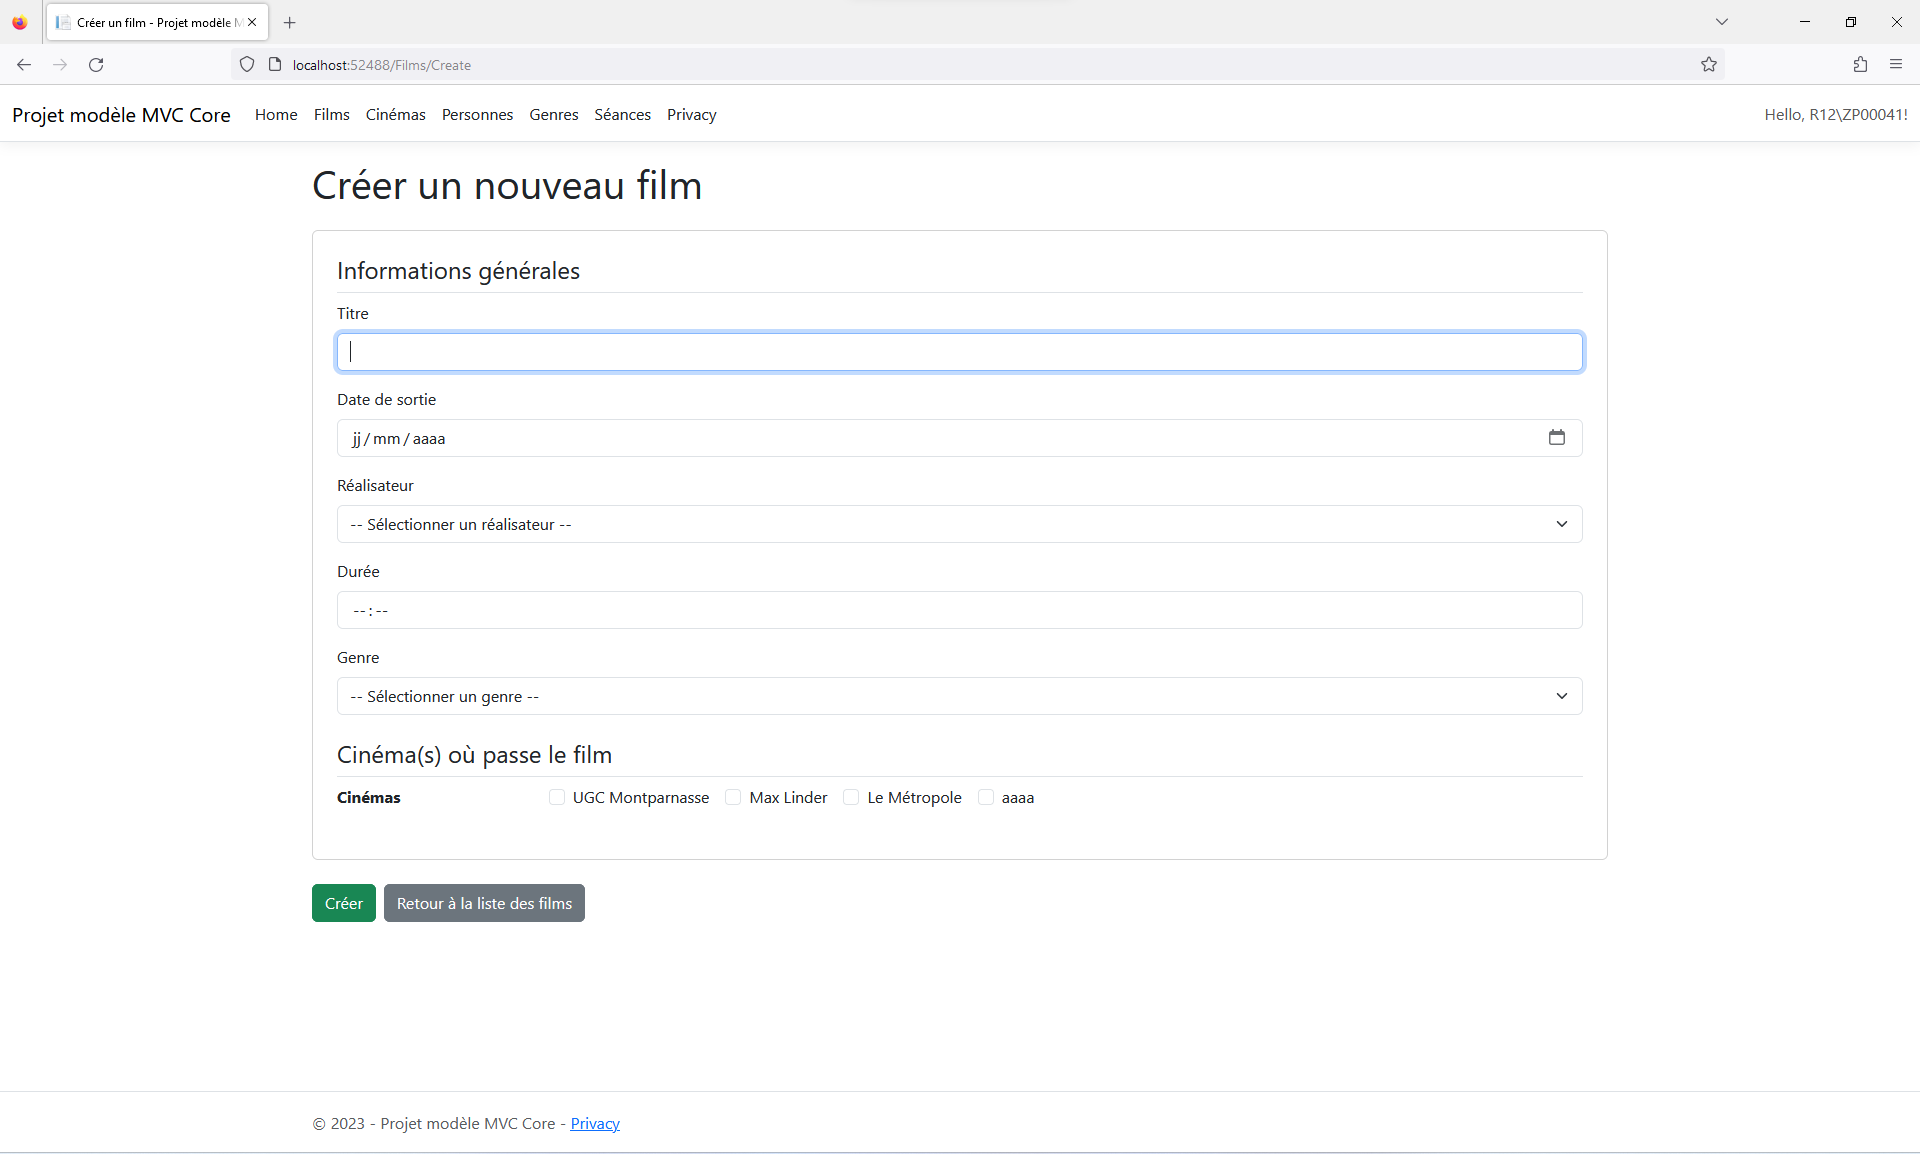1920x1154 pixels.
Task: Follow the footer Privacy link
Action: pyautogui.click(x=595, y=1124)
